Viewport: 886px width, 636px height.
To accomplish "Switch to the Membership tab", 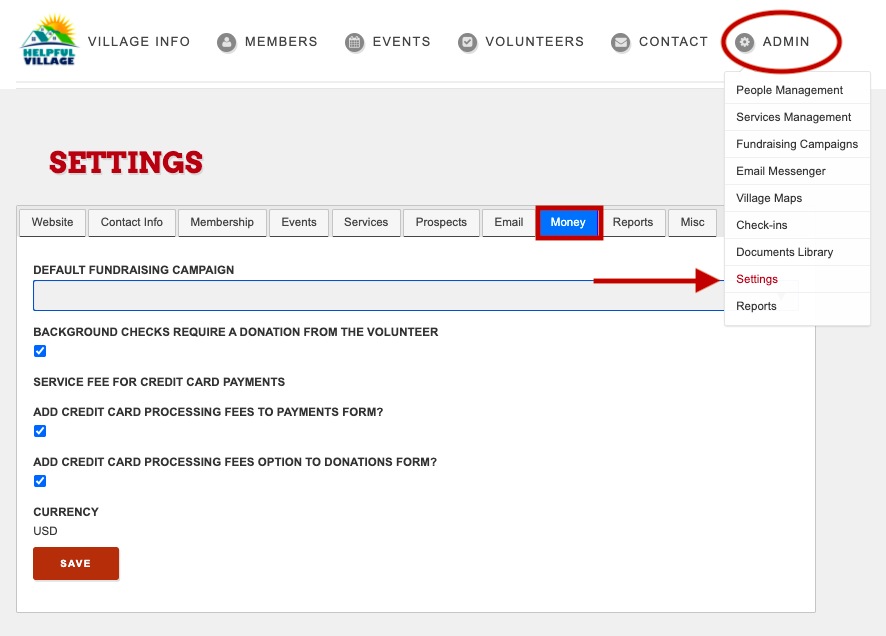I will 222,223.
